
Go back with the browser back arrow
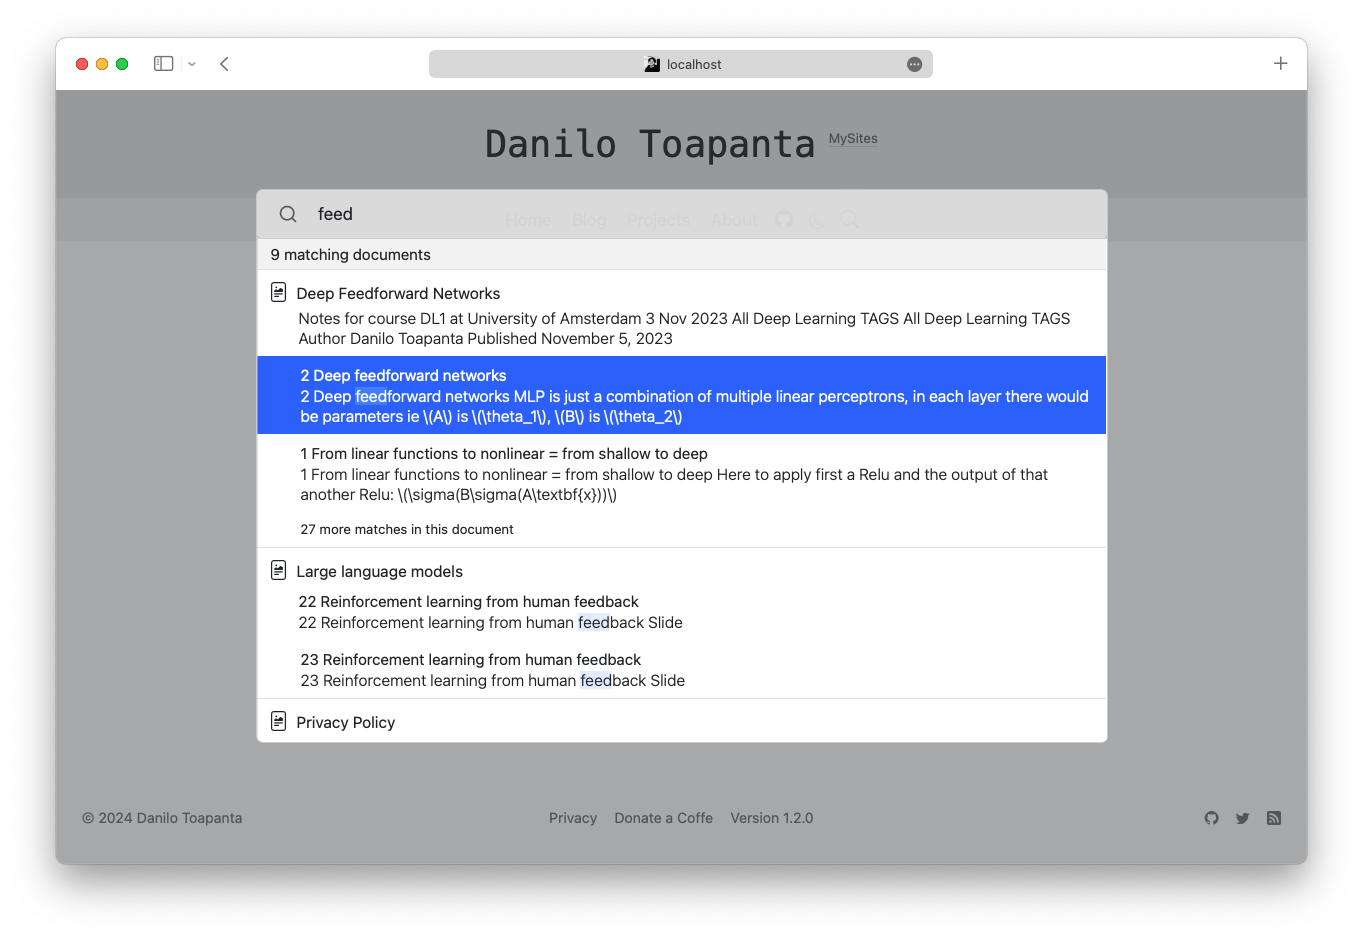[225, 64]
